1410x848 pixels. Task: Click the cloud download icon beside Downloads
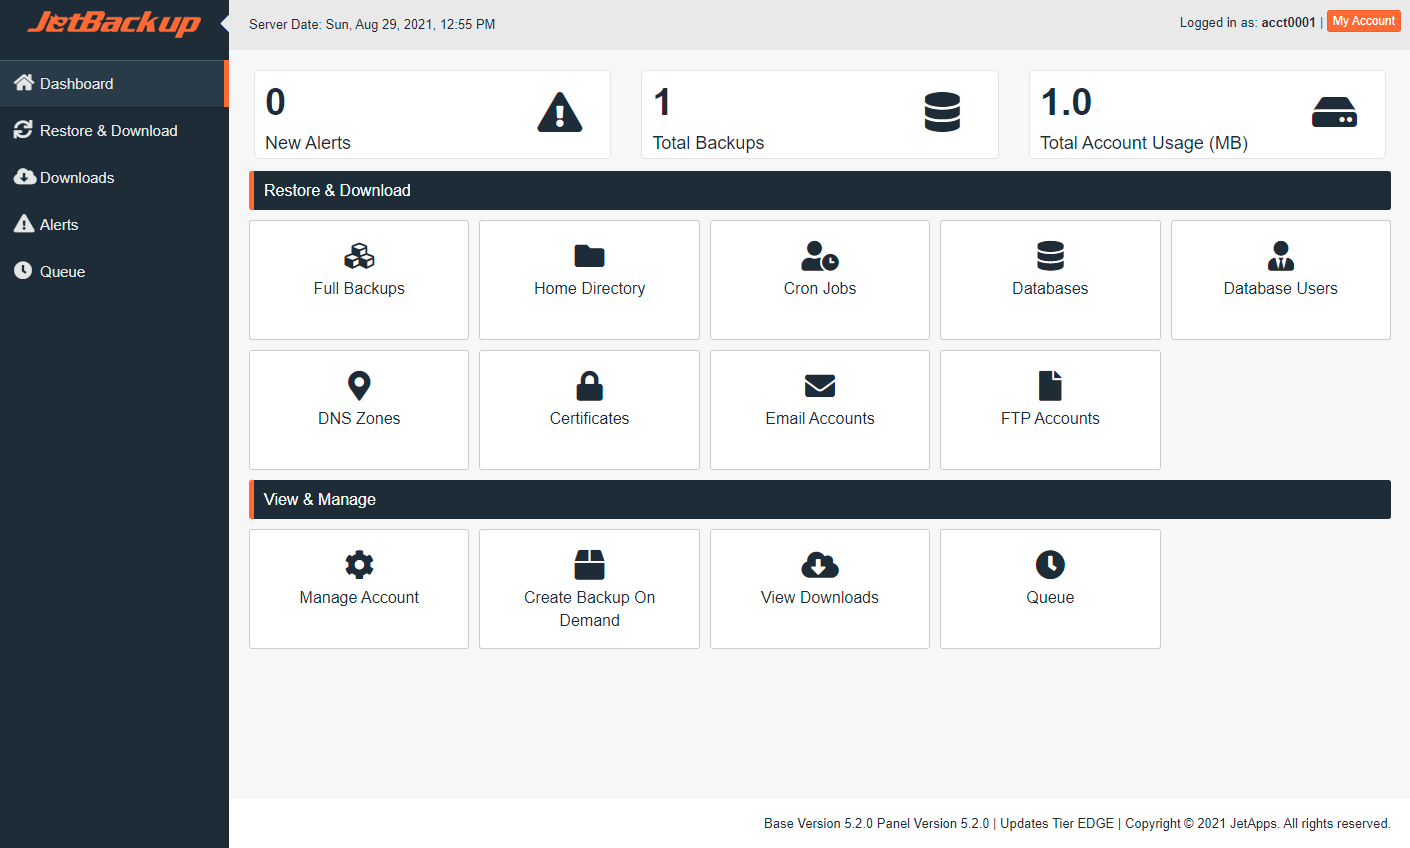point(25,177)
